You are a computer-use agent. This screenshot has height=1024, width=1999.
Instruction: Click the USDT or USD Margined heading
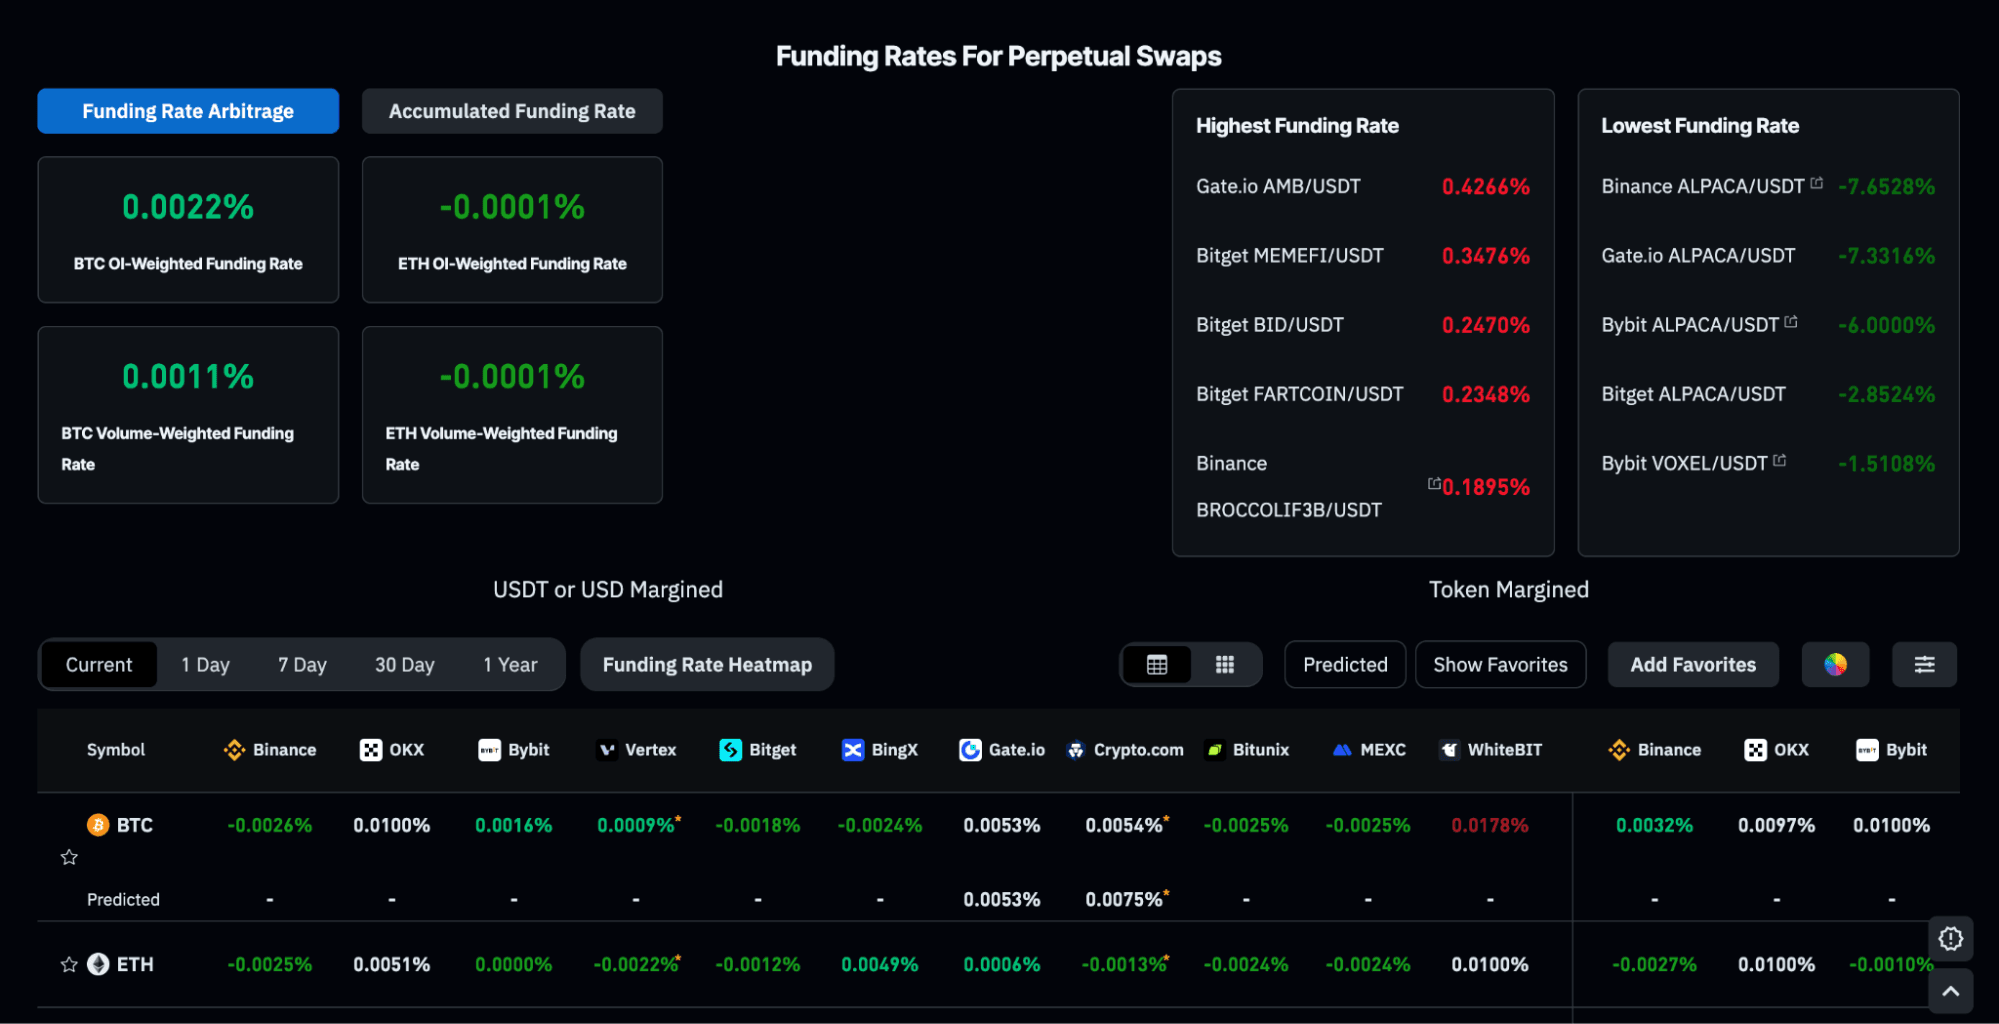pyautogui.click(x=608, y=590)
